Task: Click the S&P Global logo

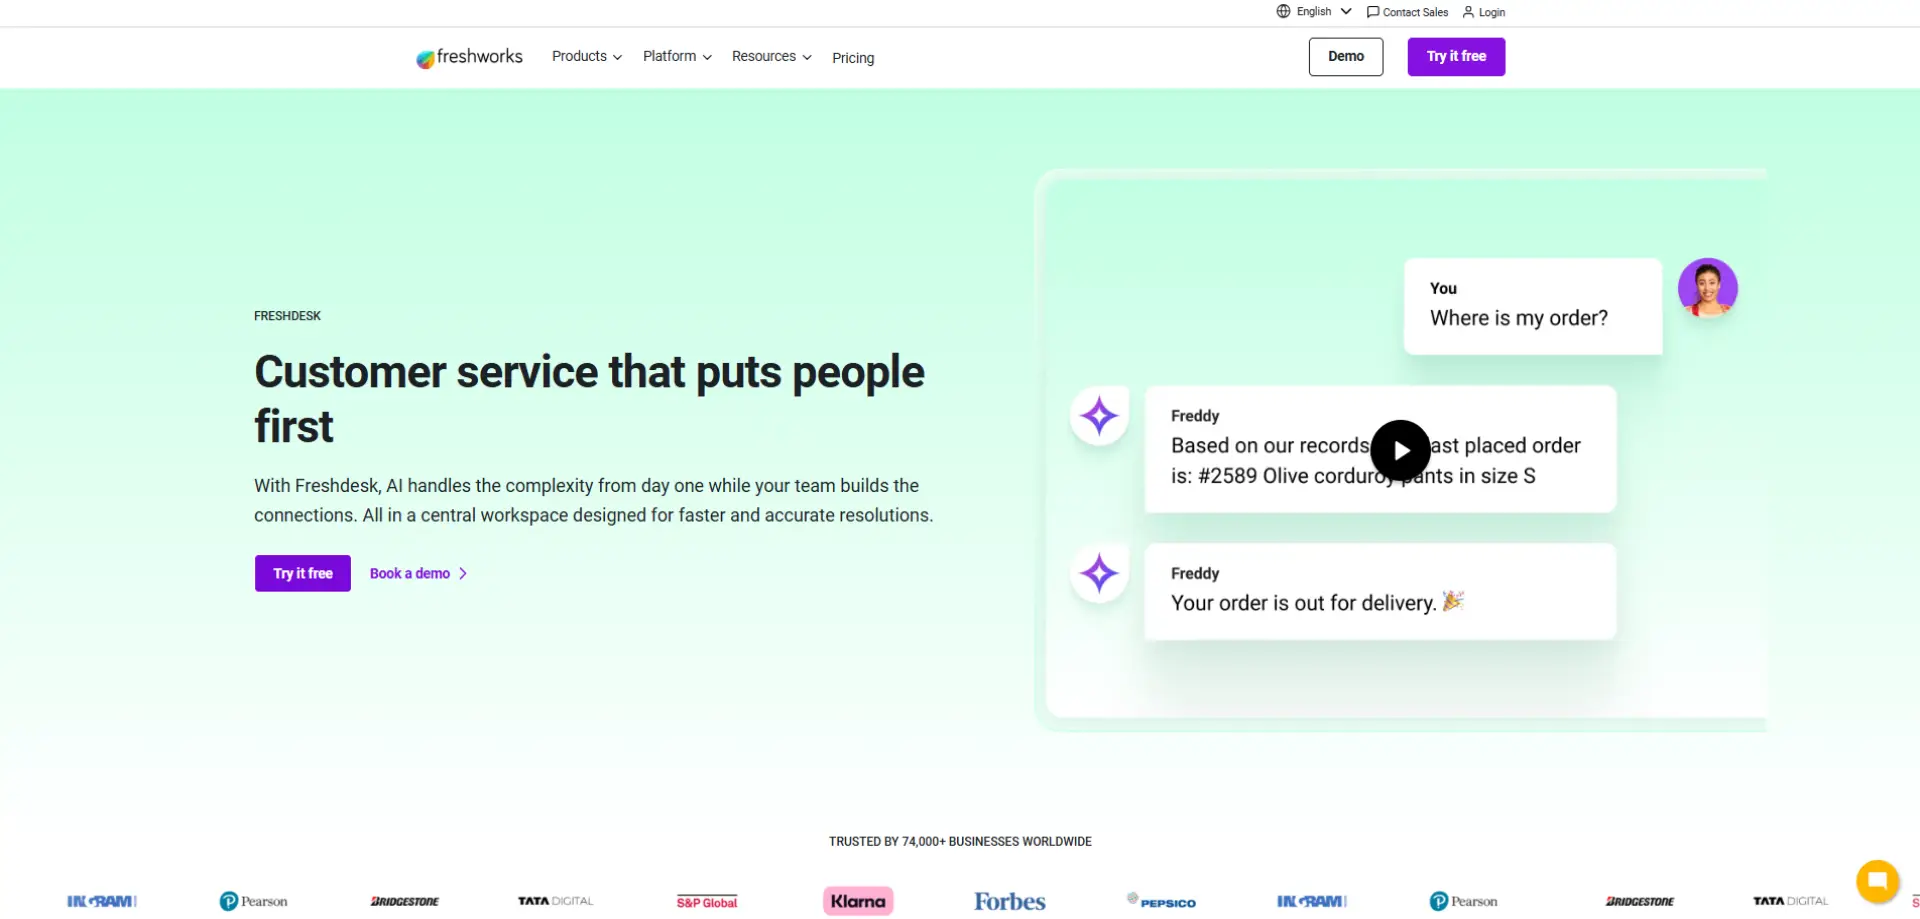Action: pos(707,902)
